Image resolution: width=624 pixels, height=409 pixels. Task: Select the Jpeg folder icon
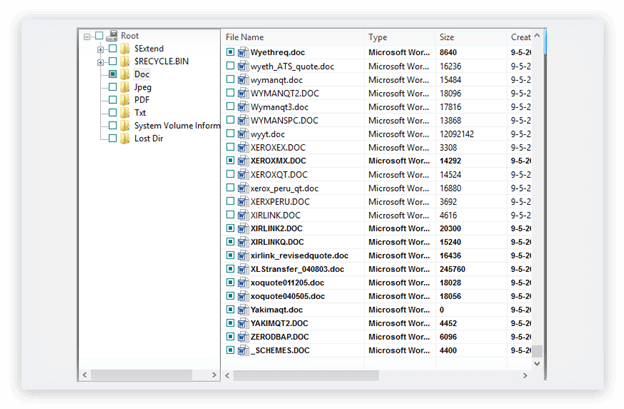tap(125, 87)
